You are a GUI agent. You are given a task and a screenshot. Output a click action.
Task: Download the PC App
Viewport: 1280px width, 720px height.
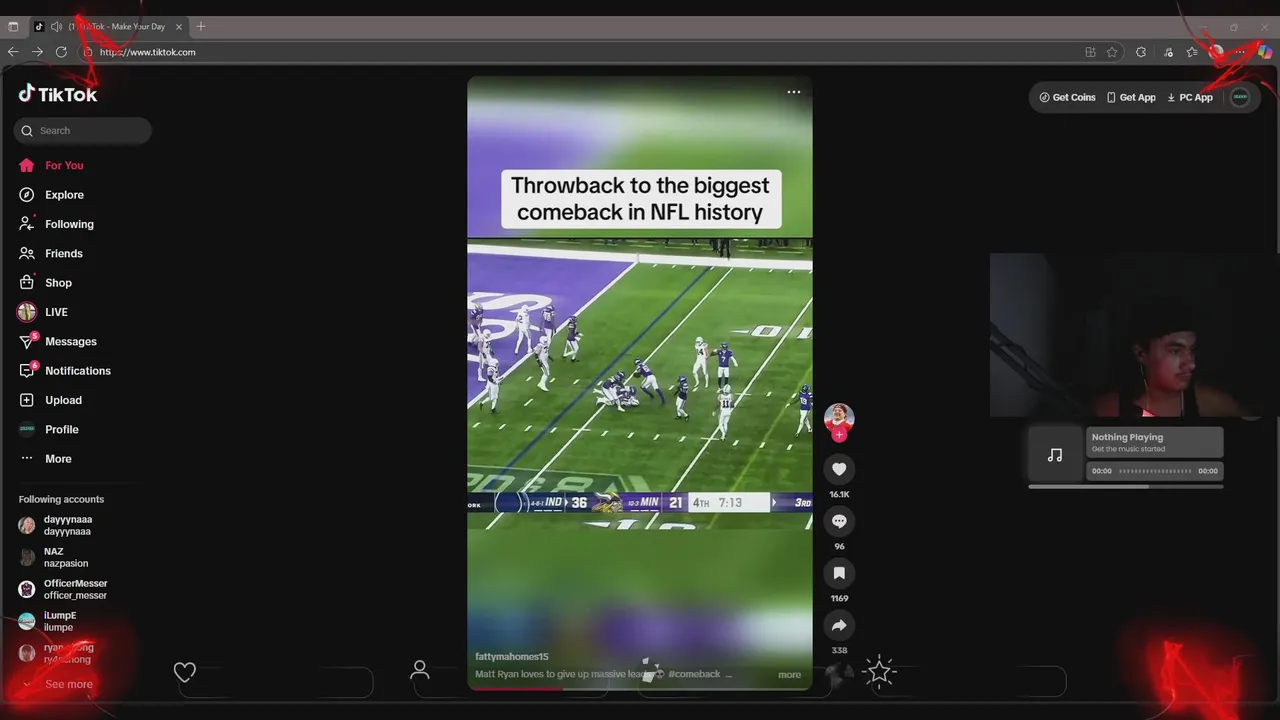coord(1190,97)
